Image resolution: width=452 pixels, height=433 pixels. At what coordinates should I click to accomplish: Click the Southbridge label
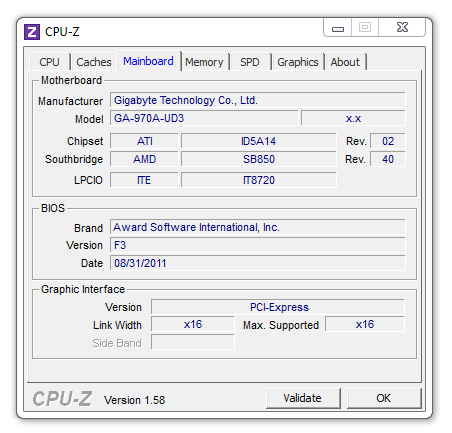(x=74, y=159)
